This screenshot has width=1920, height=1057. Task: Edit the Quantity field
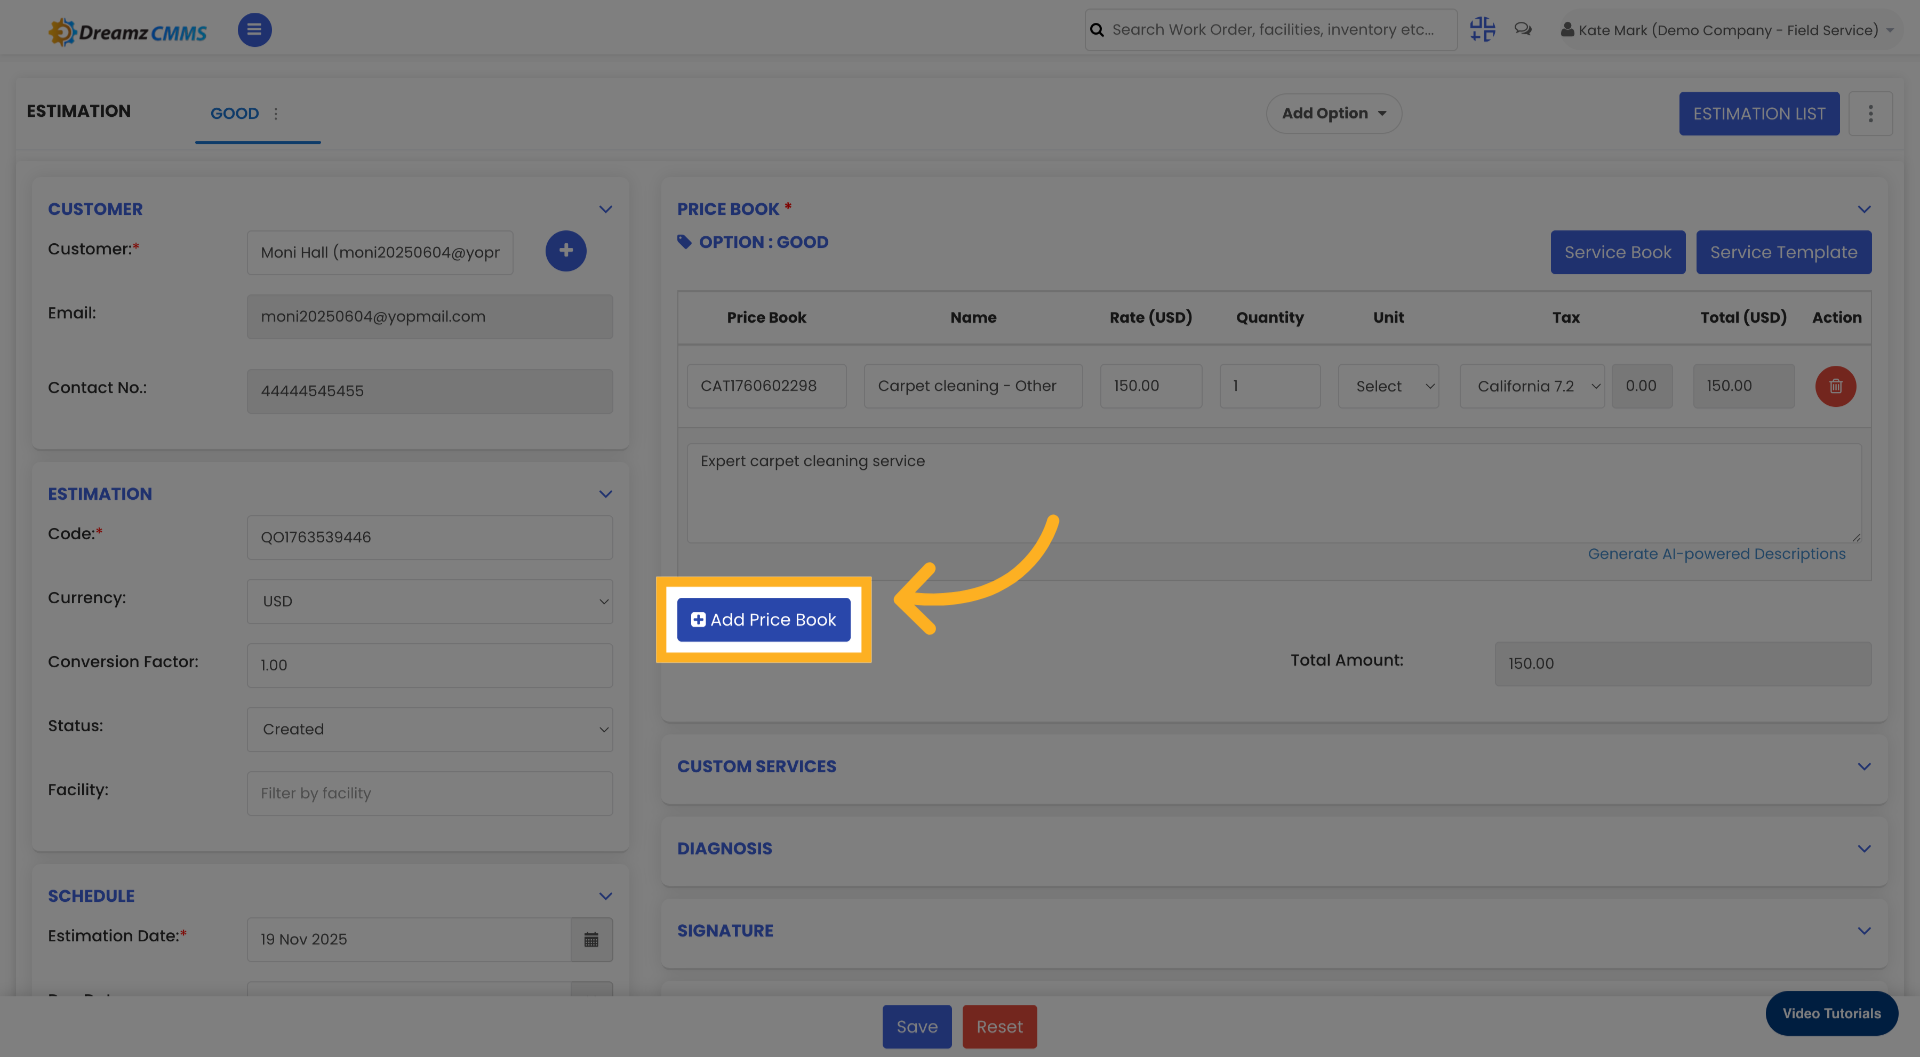[x=1270, y=386]
